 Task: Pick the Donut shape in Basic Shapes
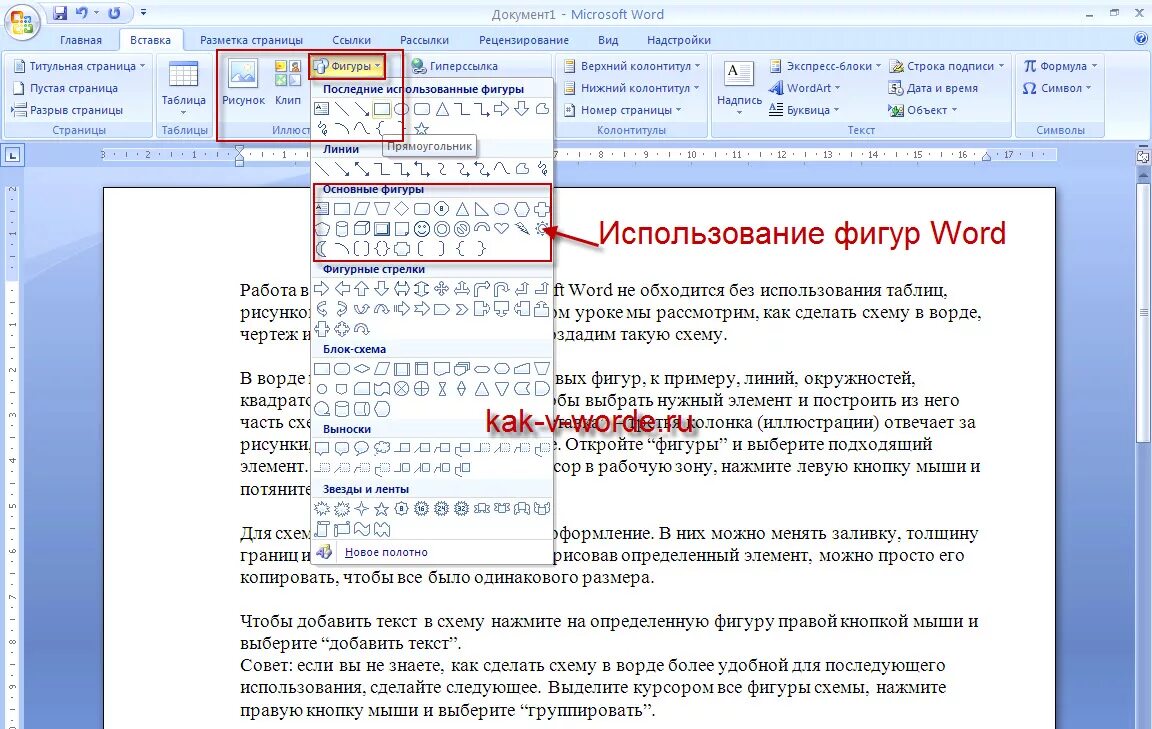click(x=442, y=229)
